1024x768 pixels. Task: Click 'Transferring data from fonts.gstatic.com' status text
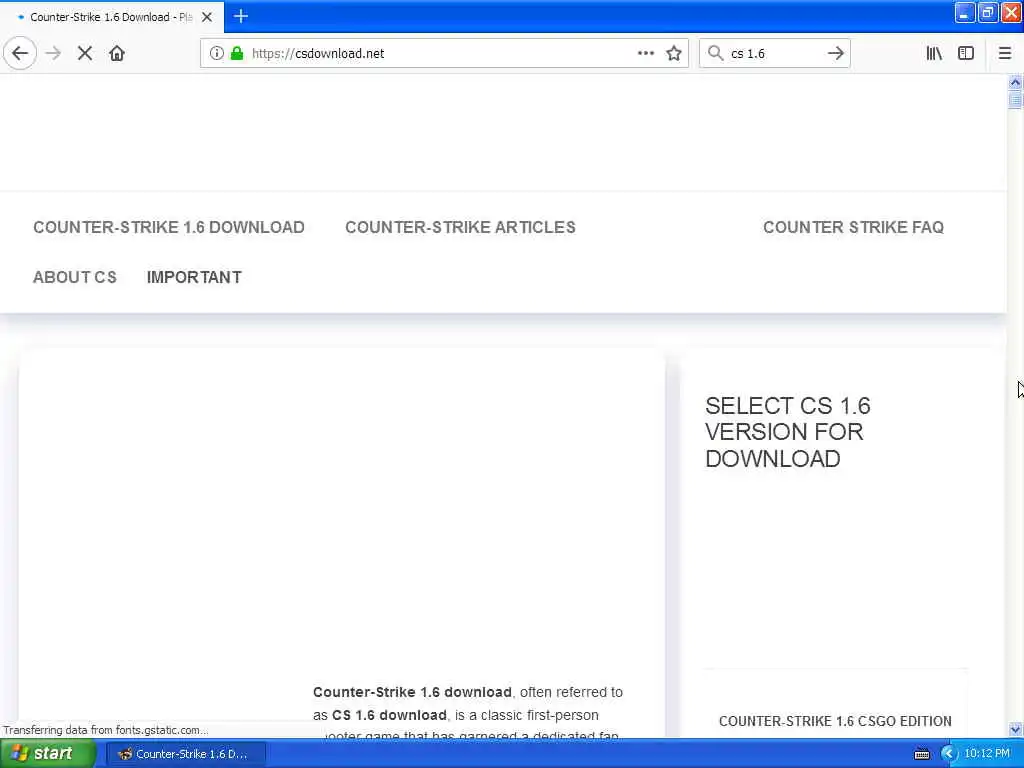pyautogui.click(x=106, y=730)
